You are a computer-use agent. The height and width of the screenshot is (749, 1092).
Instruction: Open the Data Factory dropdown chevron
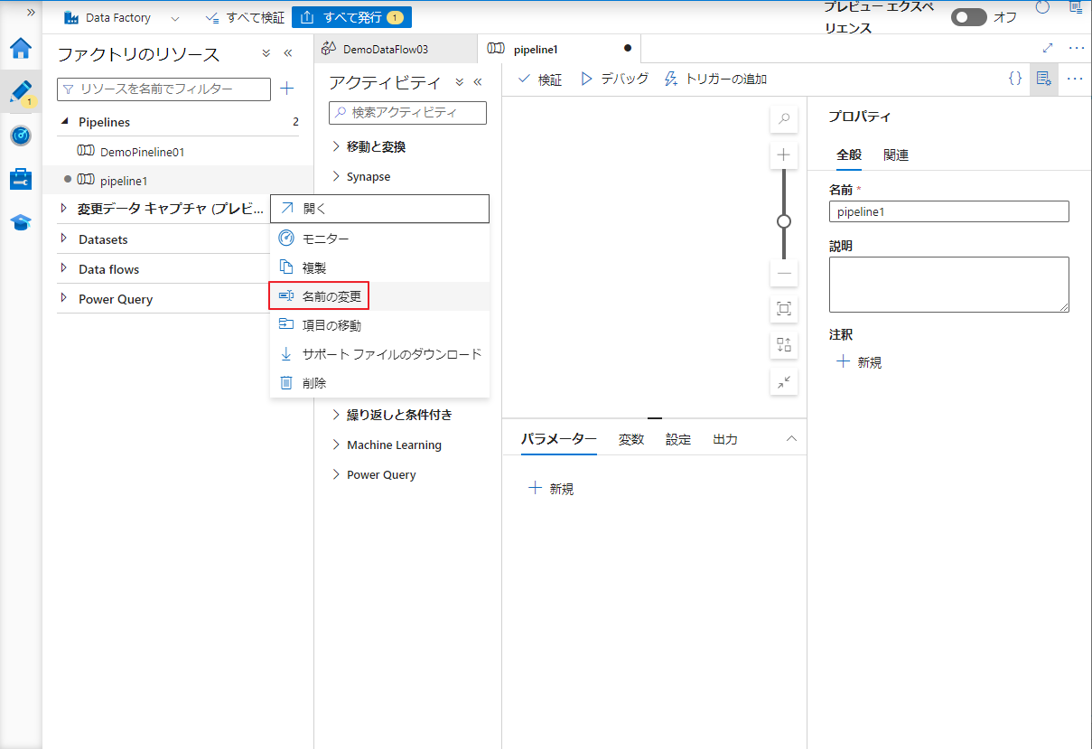(175, 19)
